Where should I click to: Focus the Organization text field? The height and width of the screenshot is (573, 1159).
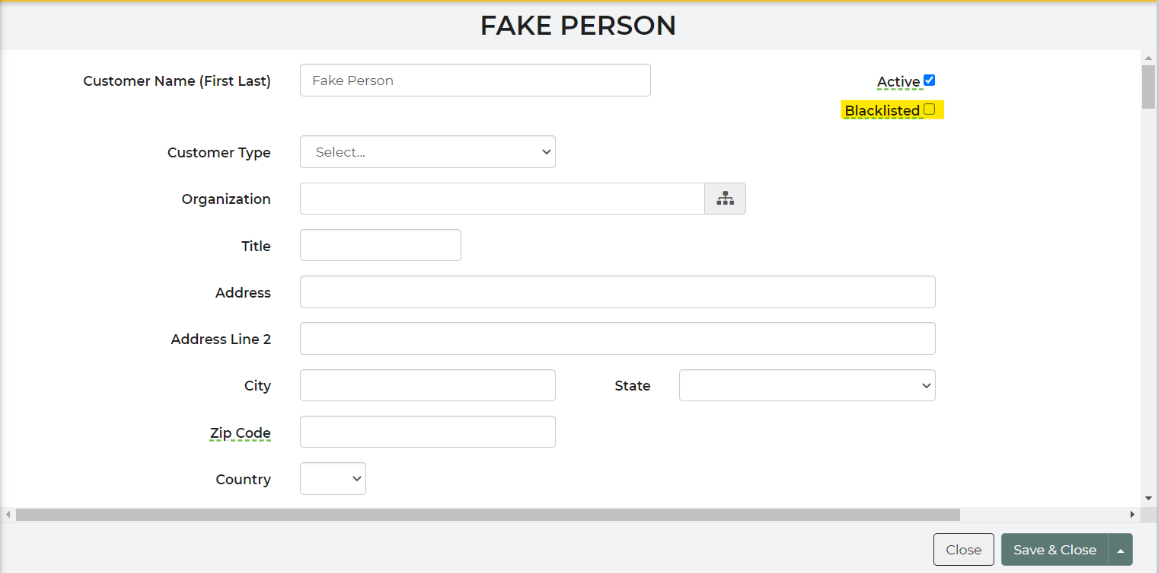coord(502,199)
